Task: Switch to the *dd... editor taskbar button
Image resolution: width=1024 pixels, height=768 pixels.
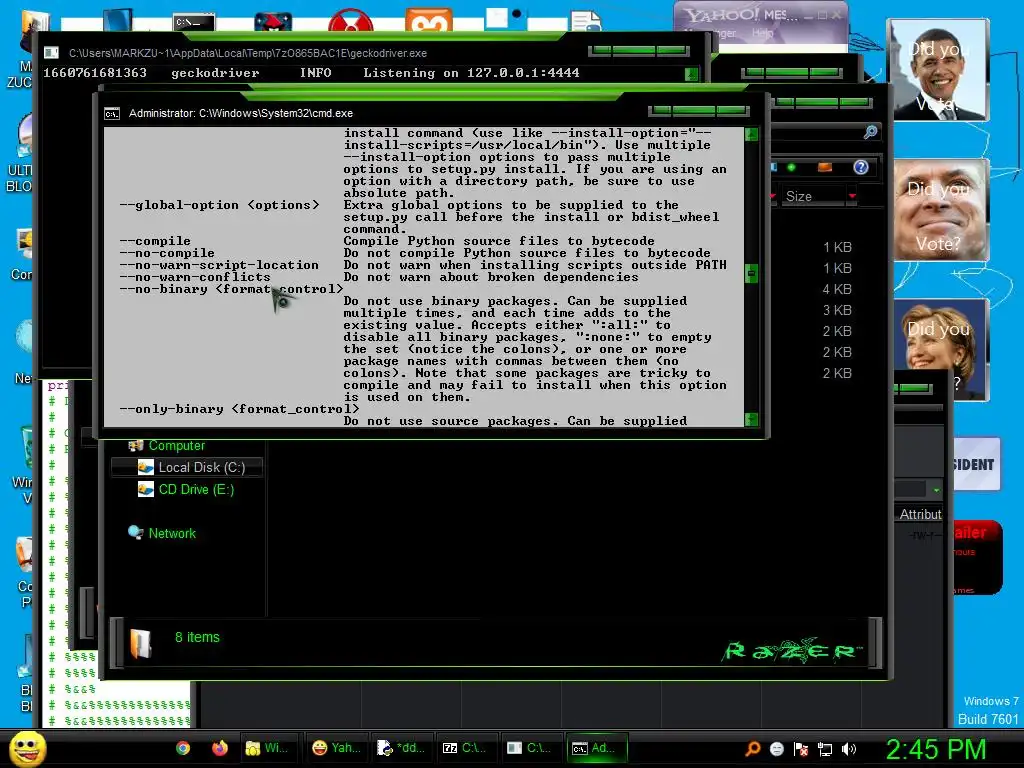Action: coord(402,748)
